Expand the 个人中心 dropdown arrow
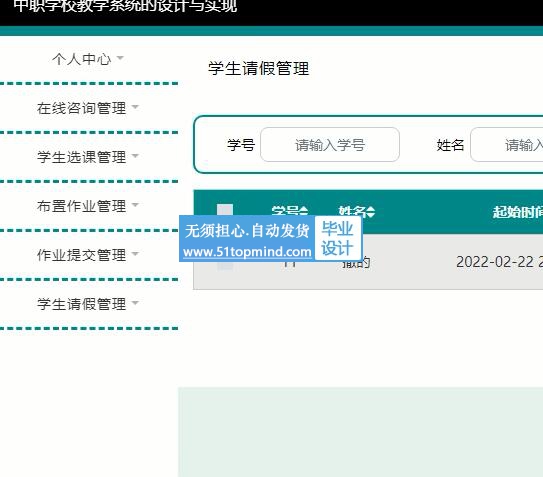The width and height of the screenshot is (543, 477). (x=120, y=58)
